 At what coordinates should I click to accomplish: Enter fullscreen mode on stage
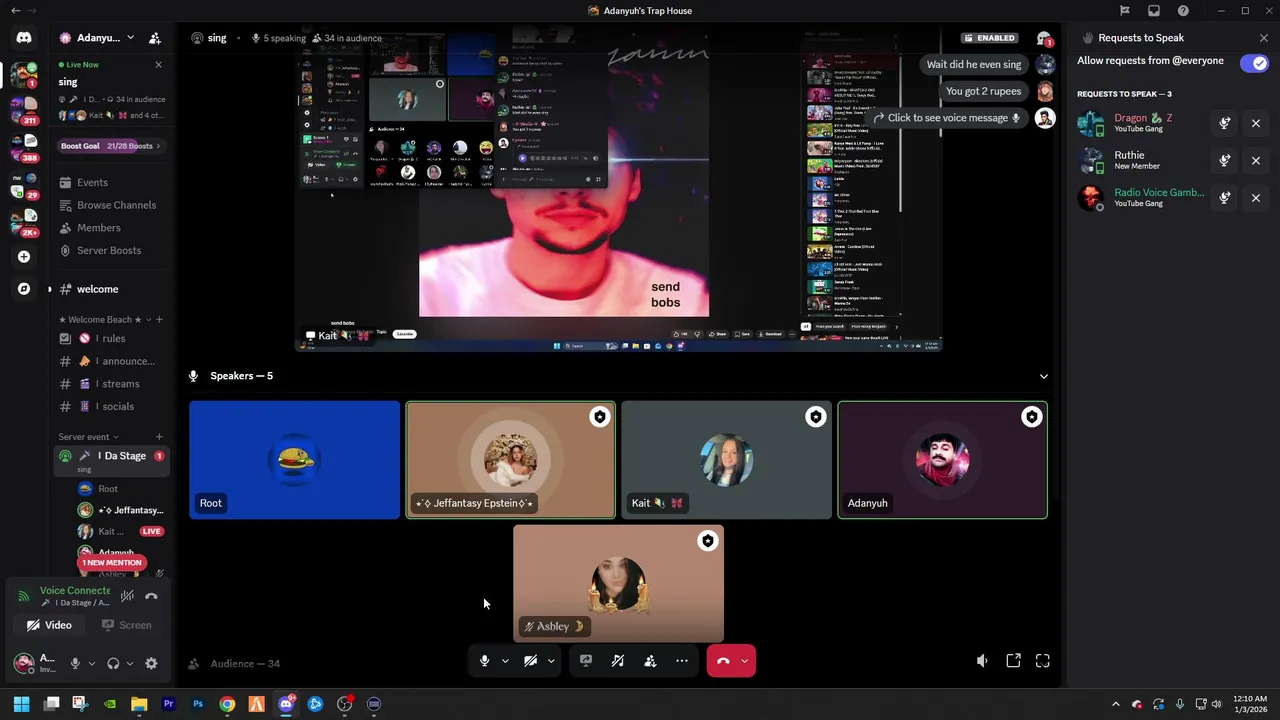tap(1043, 661)
